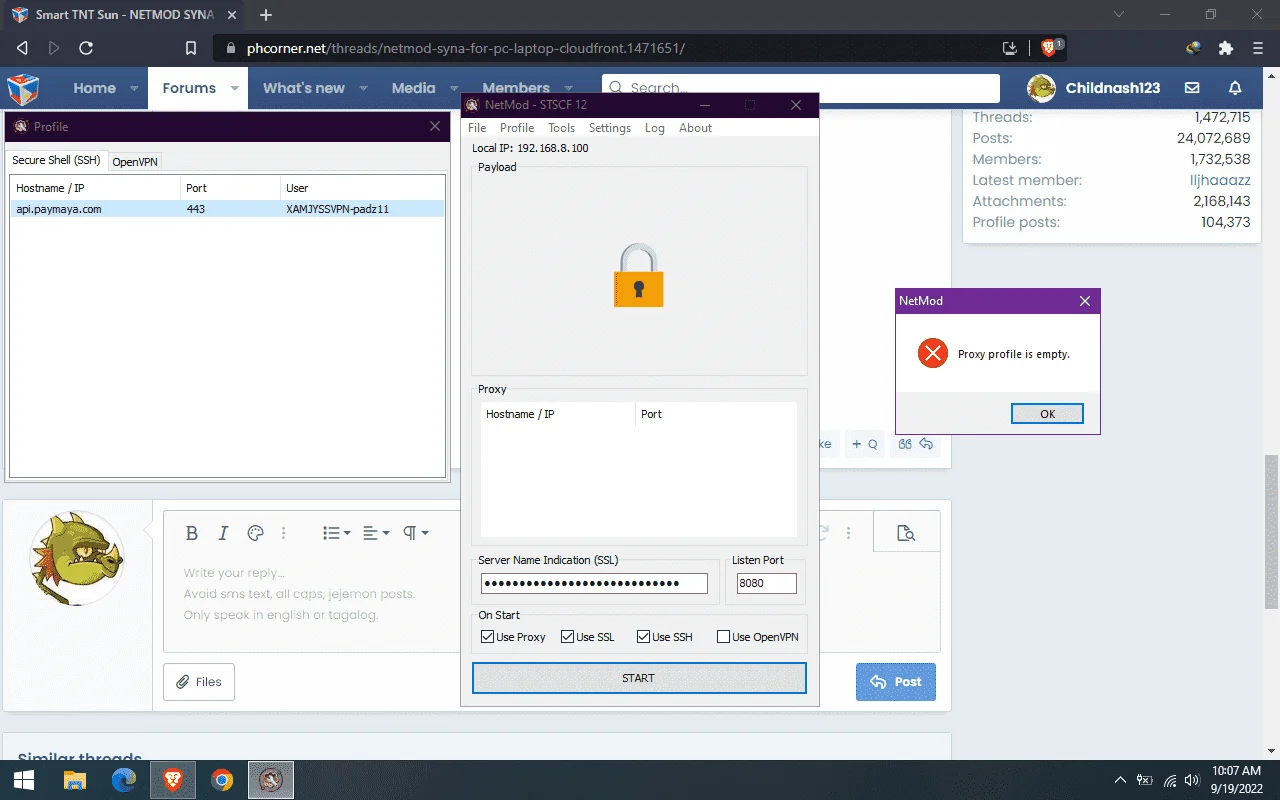Viewport: 1280px width, 800px height.
Task: Open the text alignment dropdown in editor
Action: 376,533
